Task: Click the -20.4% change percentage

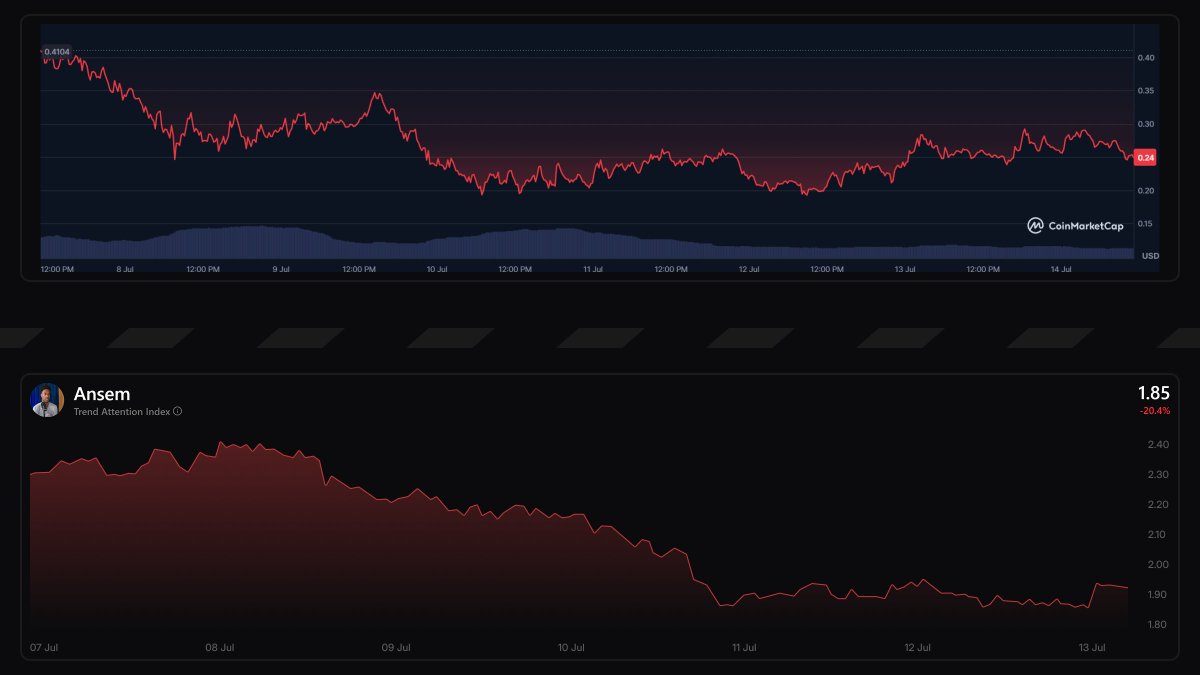Action: coord(1155,411)
